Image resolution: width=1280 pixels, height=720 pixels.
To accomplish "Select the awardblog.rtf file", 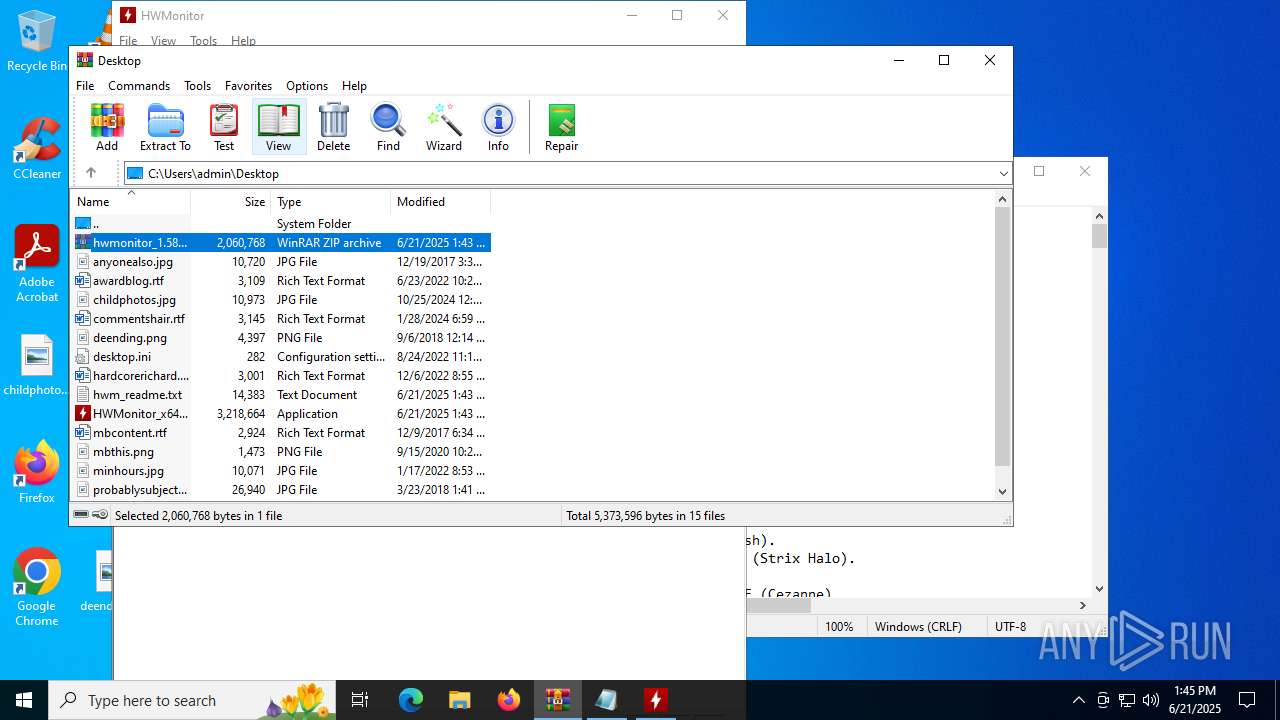I will [x=281, y=281].
